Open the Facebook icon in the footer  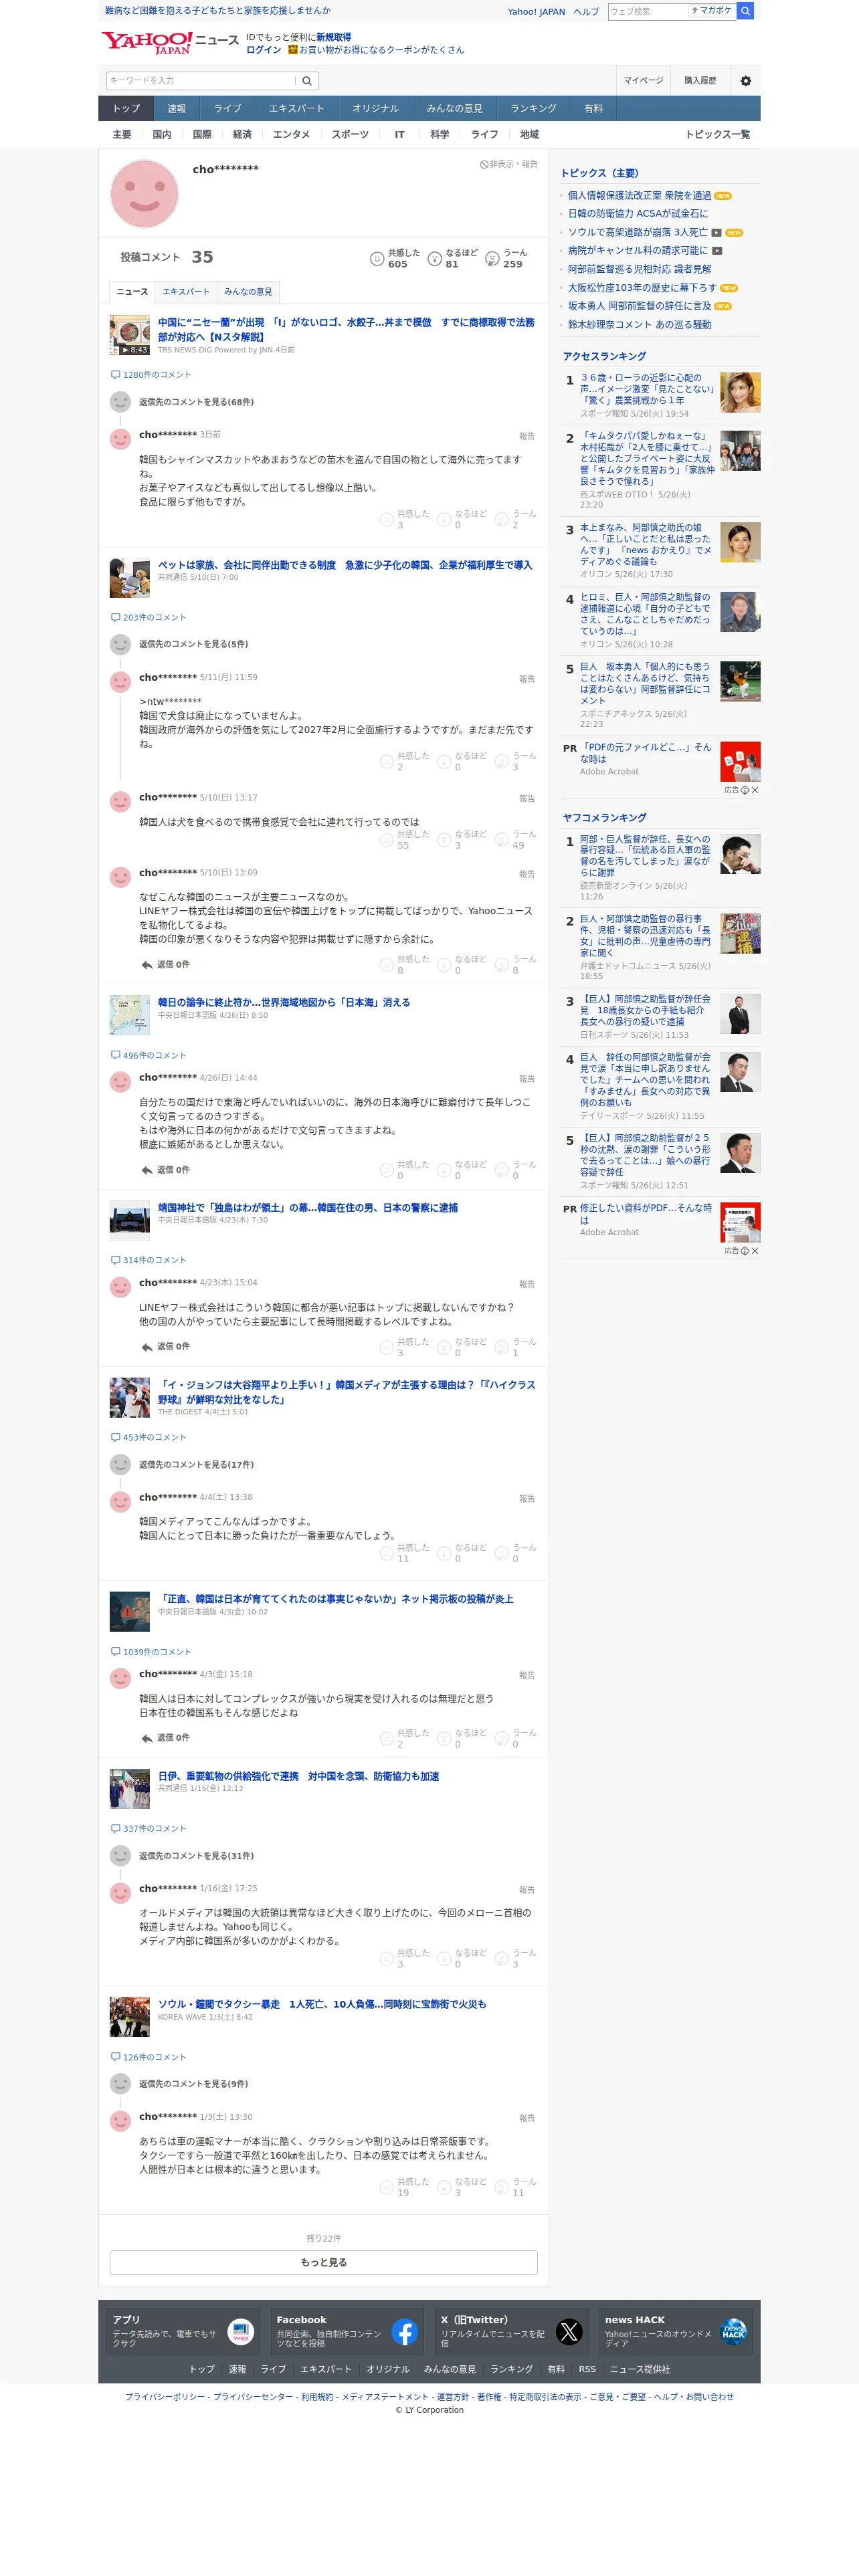(x=405, y=2332)
